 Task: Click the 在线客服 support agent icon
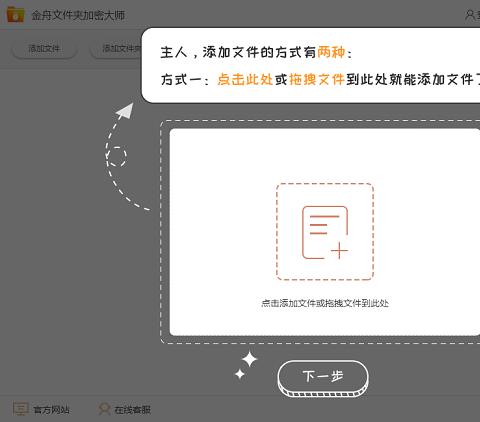point(104,409)
